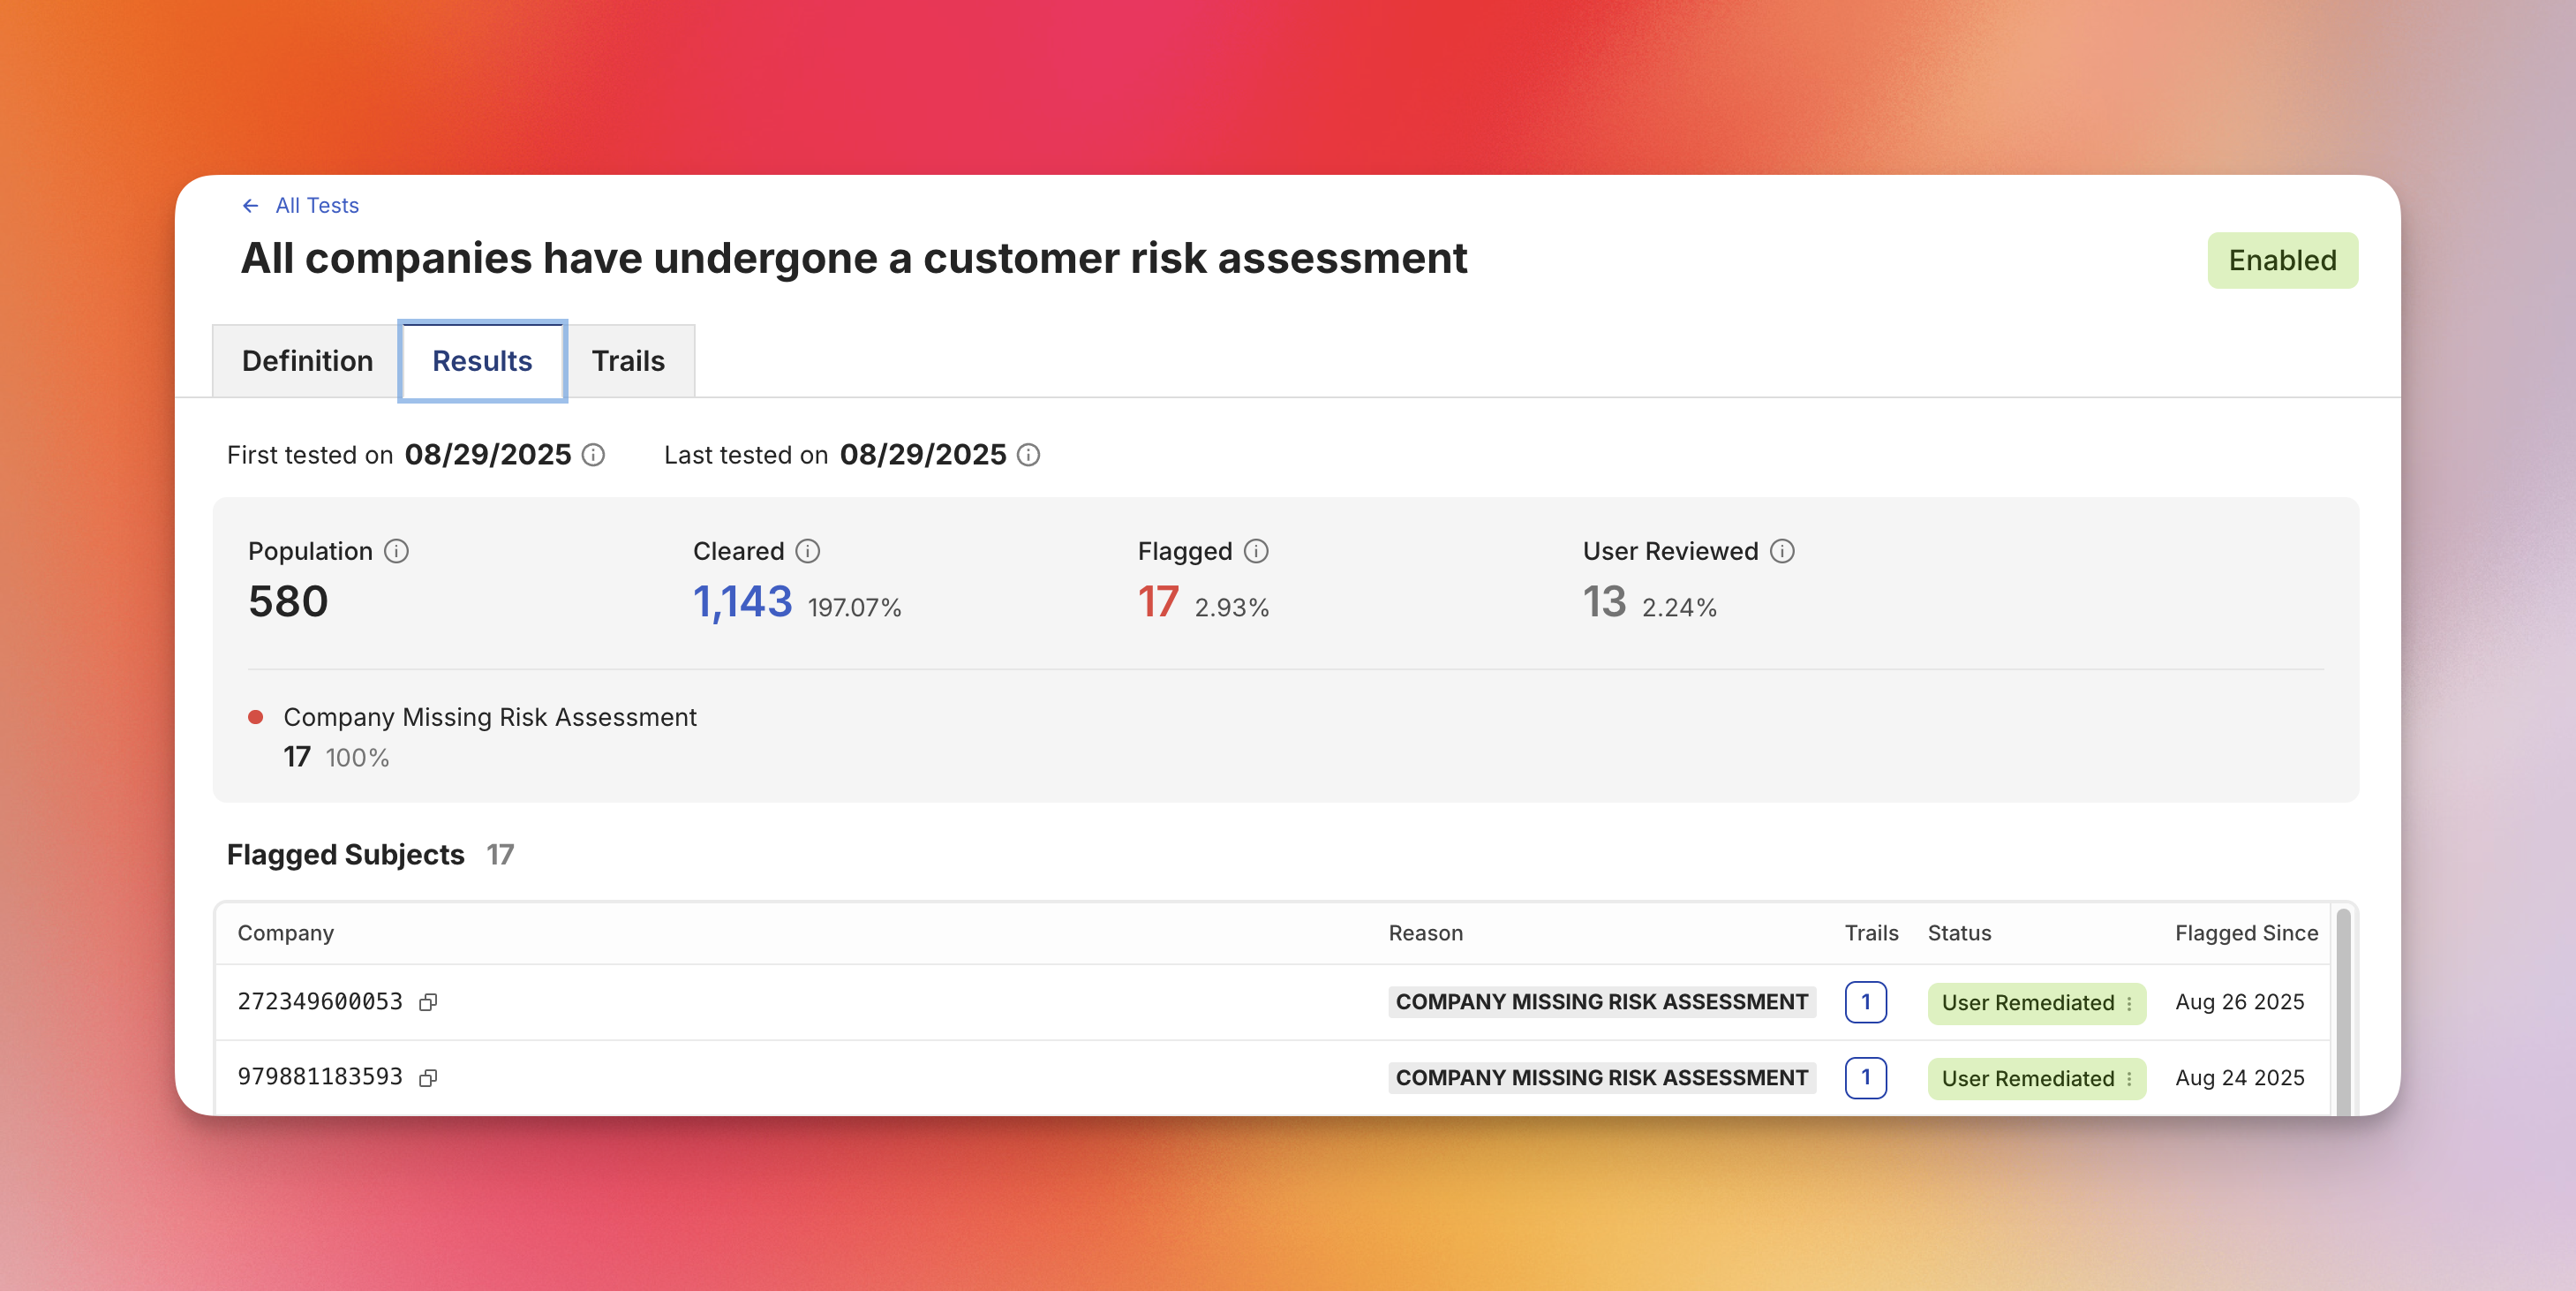Click the Flagged info icon
Viewport: 2576px width, 1291px height.
(x=1256, y=551)
